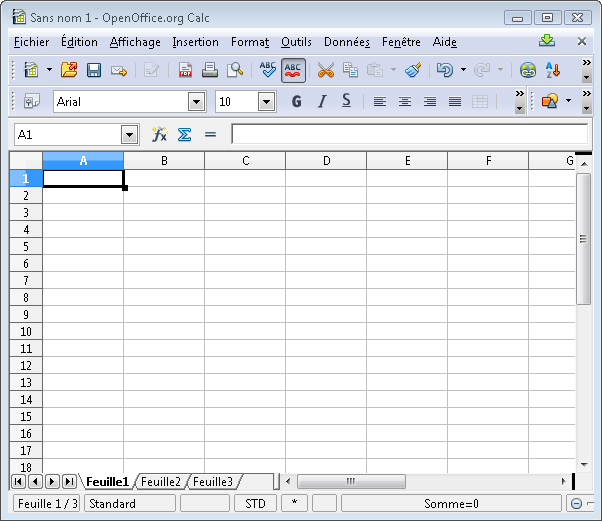Click the Function equals sign icon

[210, 134]
